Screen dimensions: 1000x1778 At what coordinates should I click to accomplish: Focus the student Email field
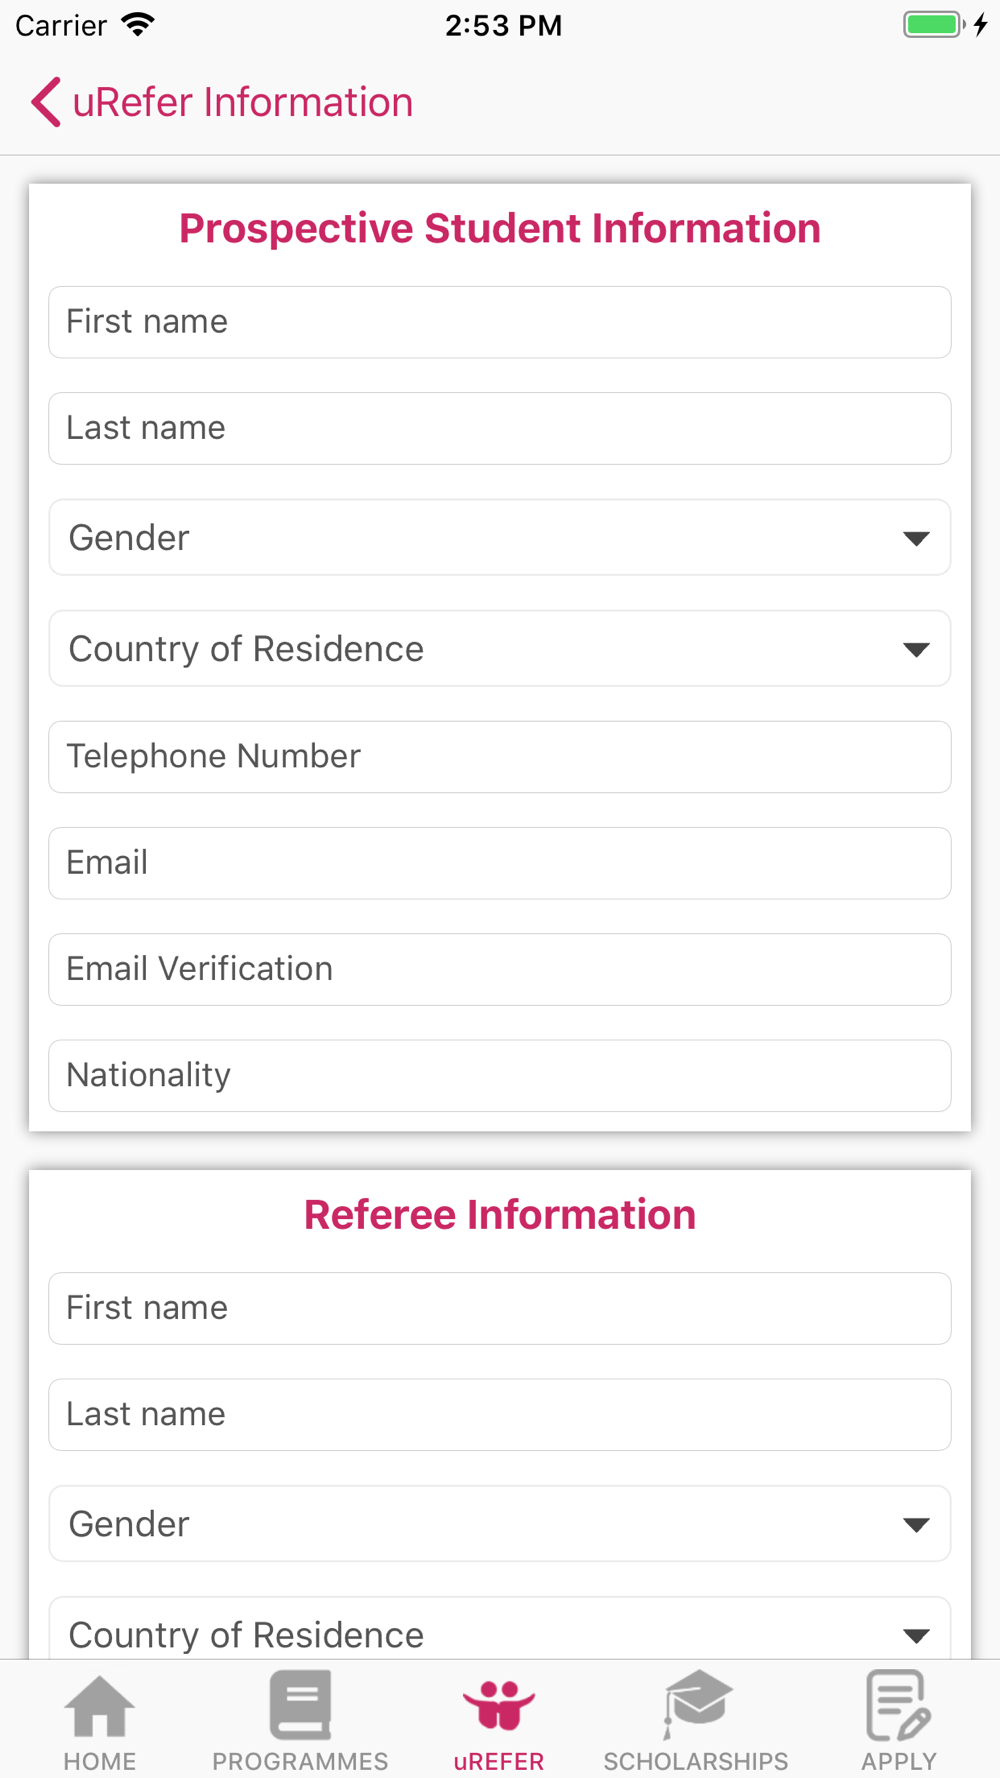pyautogui.click(x=500, y=863)
